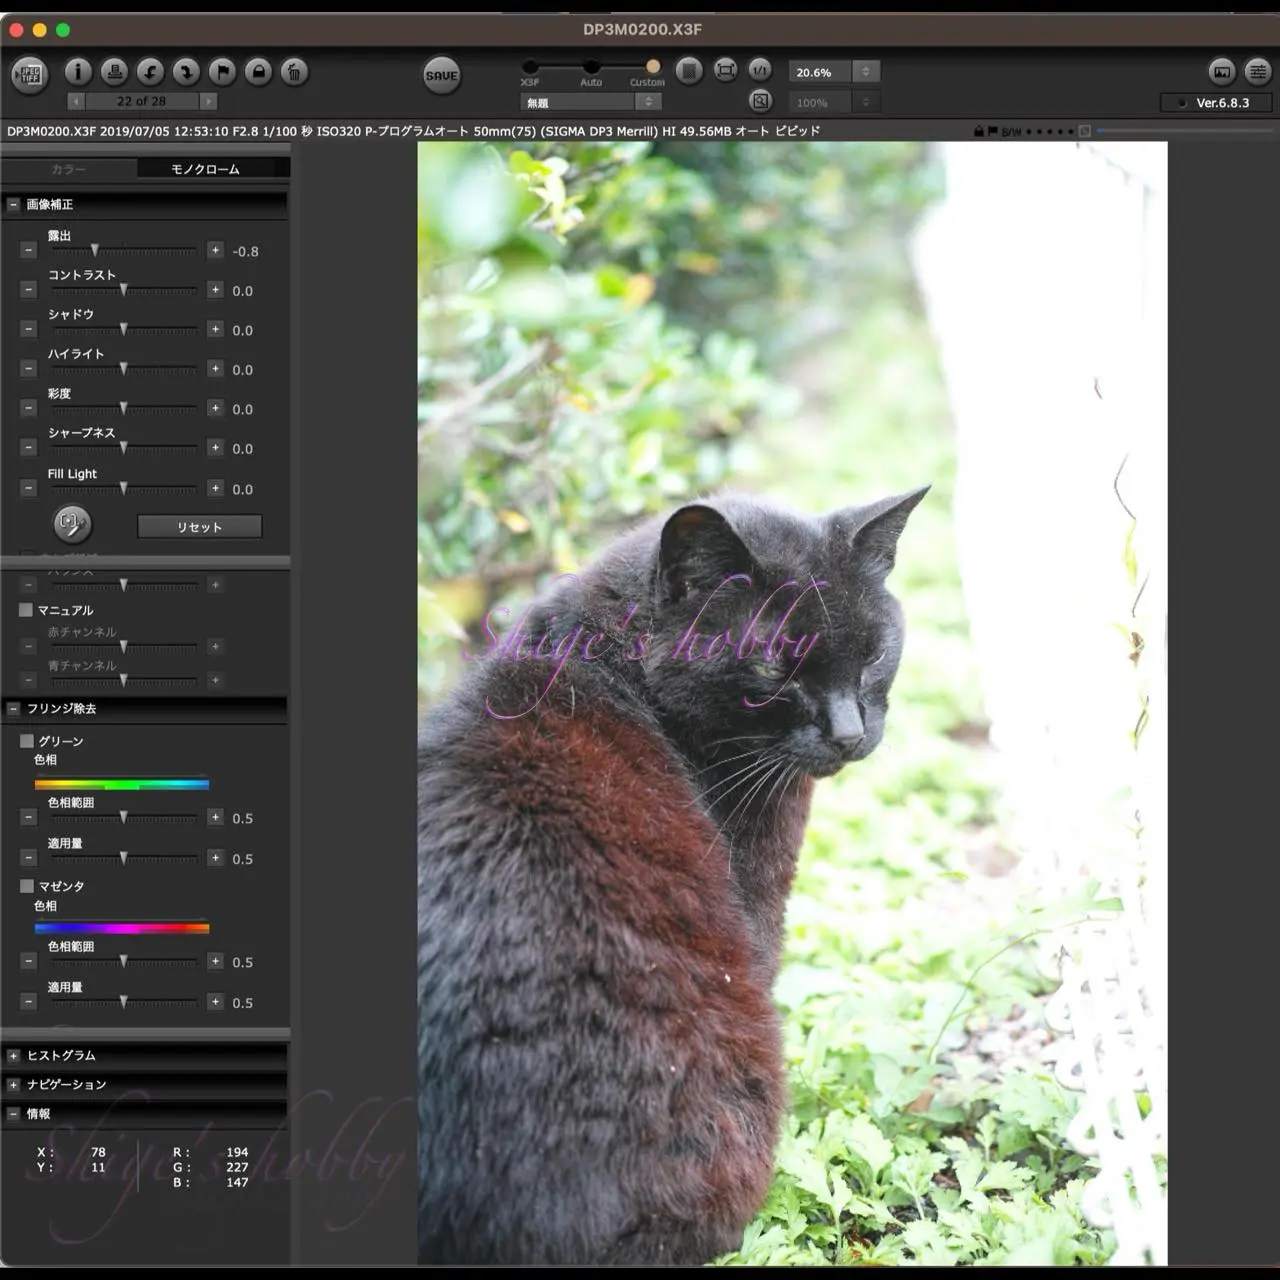The height and width of the screenshot is (1280, 1280).
Task: Click the 22 of 28 image counter
Action: click(141, 101)
